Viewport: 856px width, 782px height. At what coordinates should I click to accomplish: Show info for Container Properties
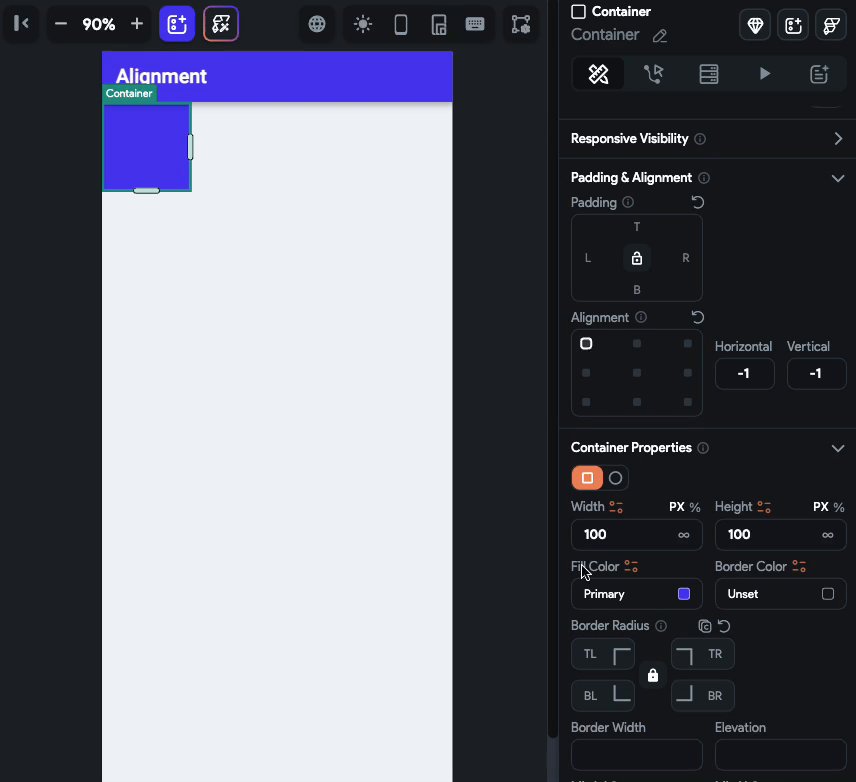point(703,448)
